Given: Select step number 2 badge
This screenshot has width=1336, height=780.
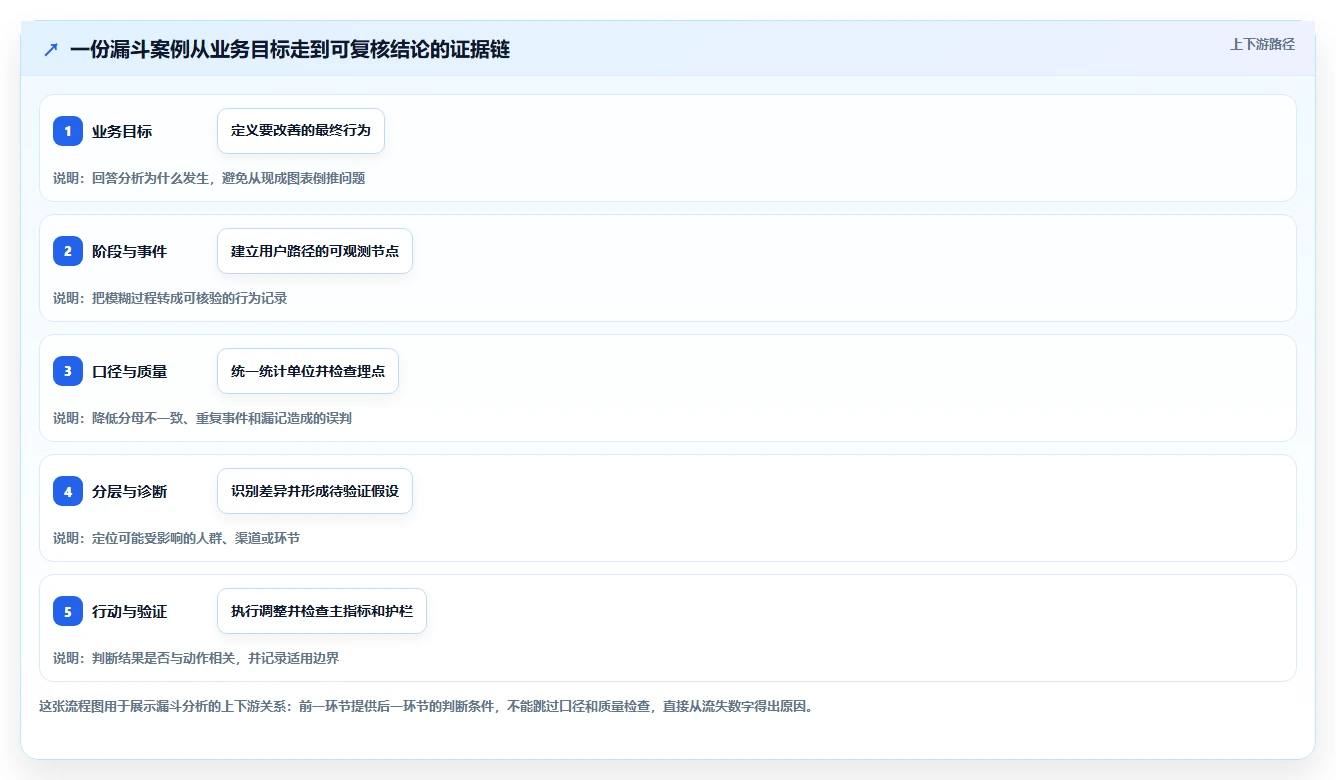Looking at the screenshot, I should [68, 251].
